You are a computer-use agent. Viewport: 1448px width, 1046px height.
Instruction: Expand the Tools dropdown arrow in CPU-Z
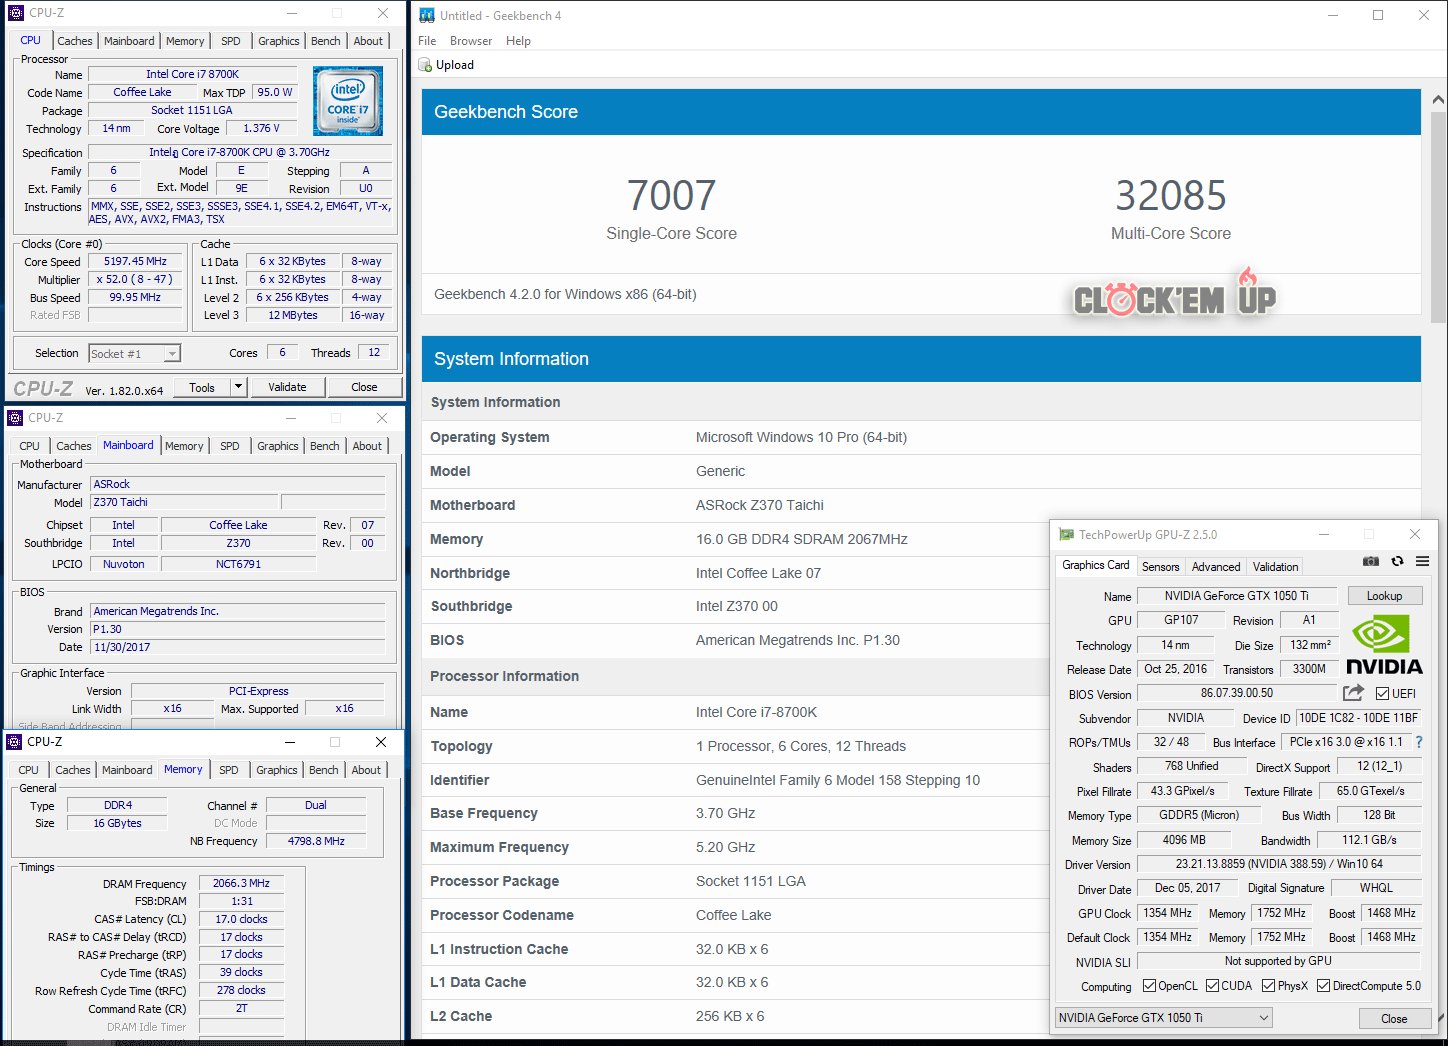tap(238, 387)
